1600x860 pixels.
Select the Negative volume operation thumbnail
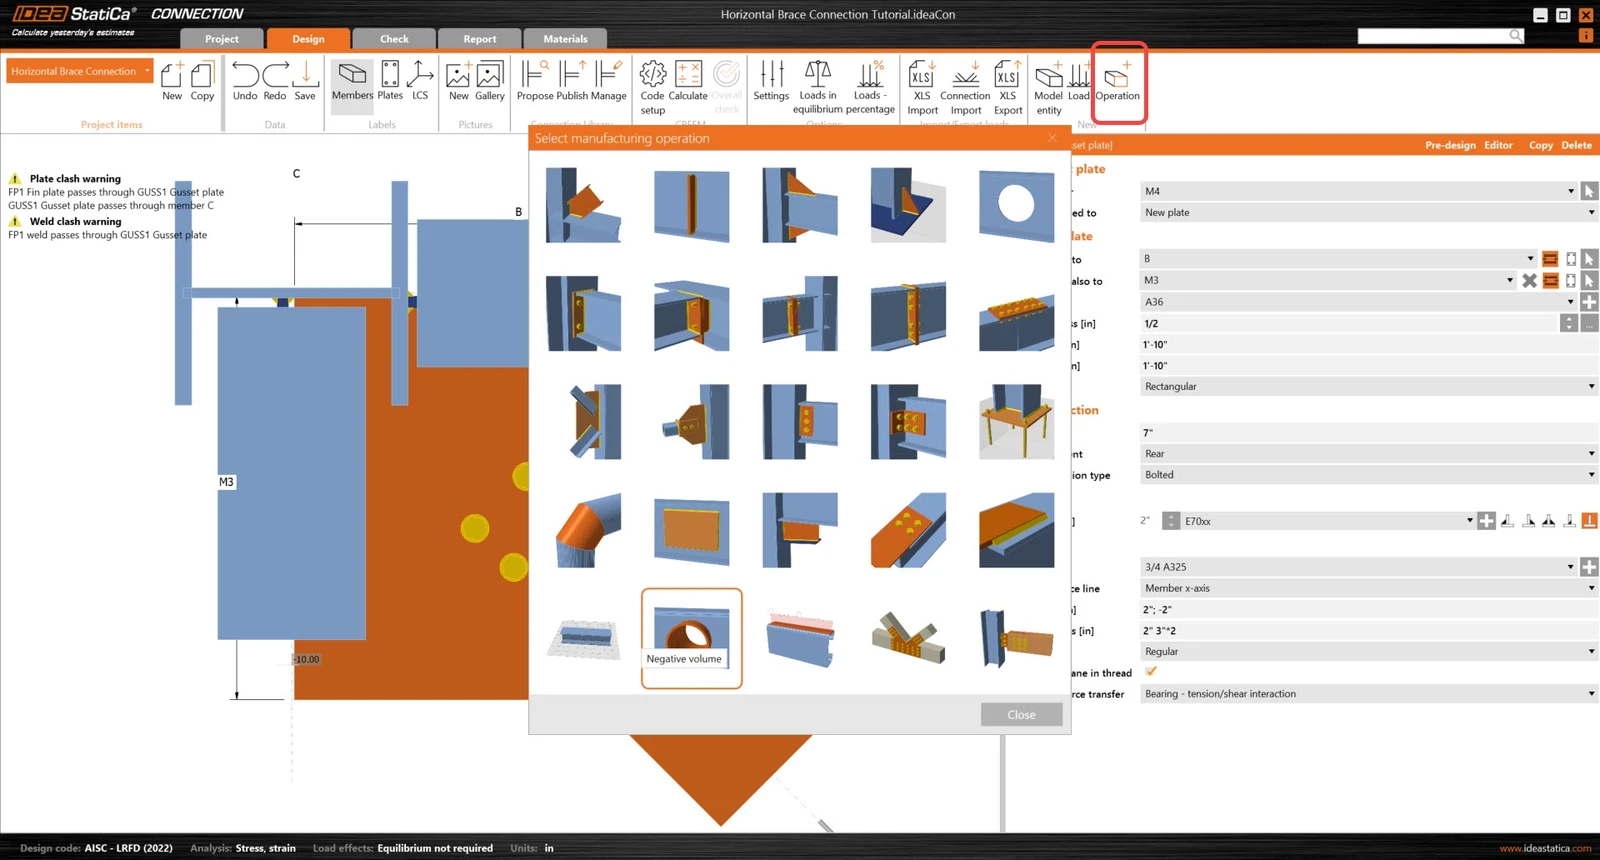coord(691,638)
